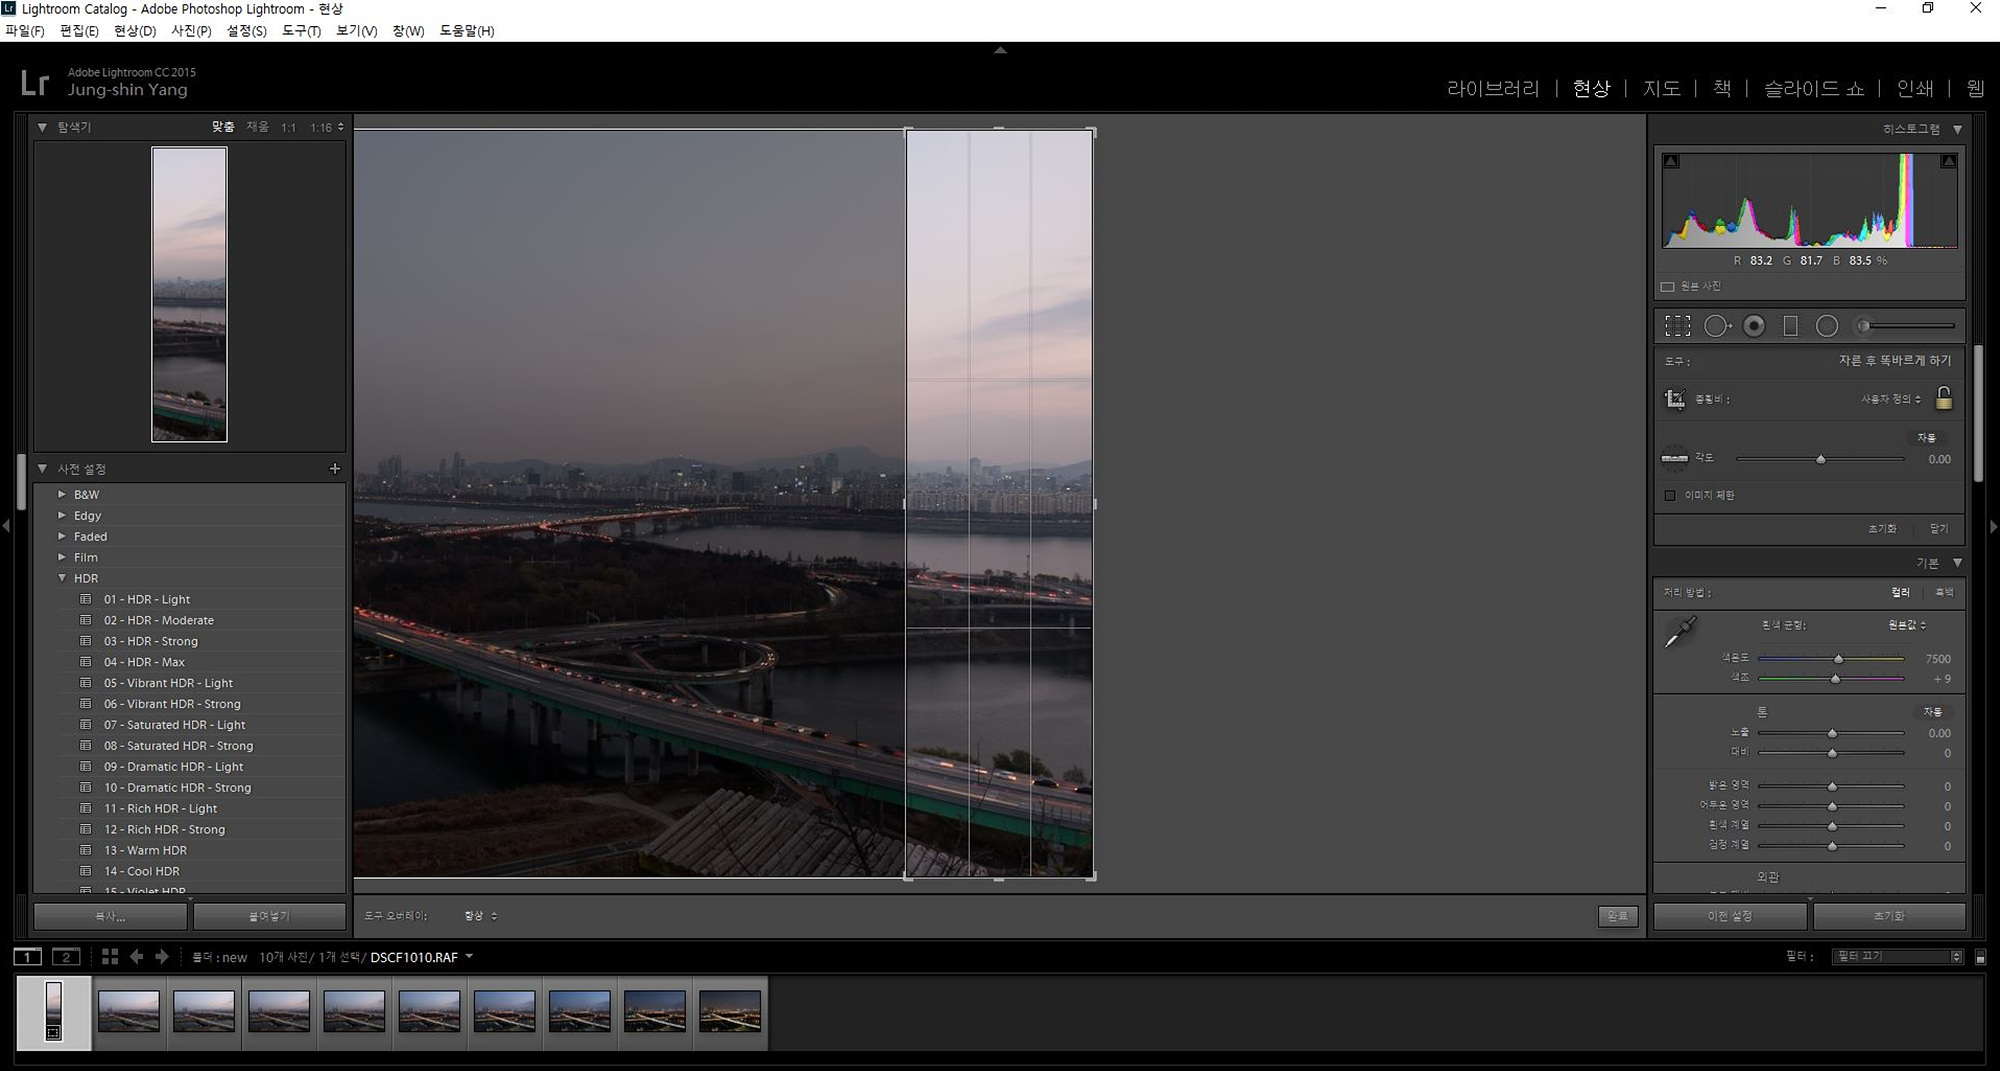This screenshot has height=1071, width=2000.
Task: Select the Crop Overlay tool icon
Action: point(1677,326)
